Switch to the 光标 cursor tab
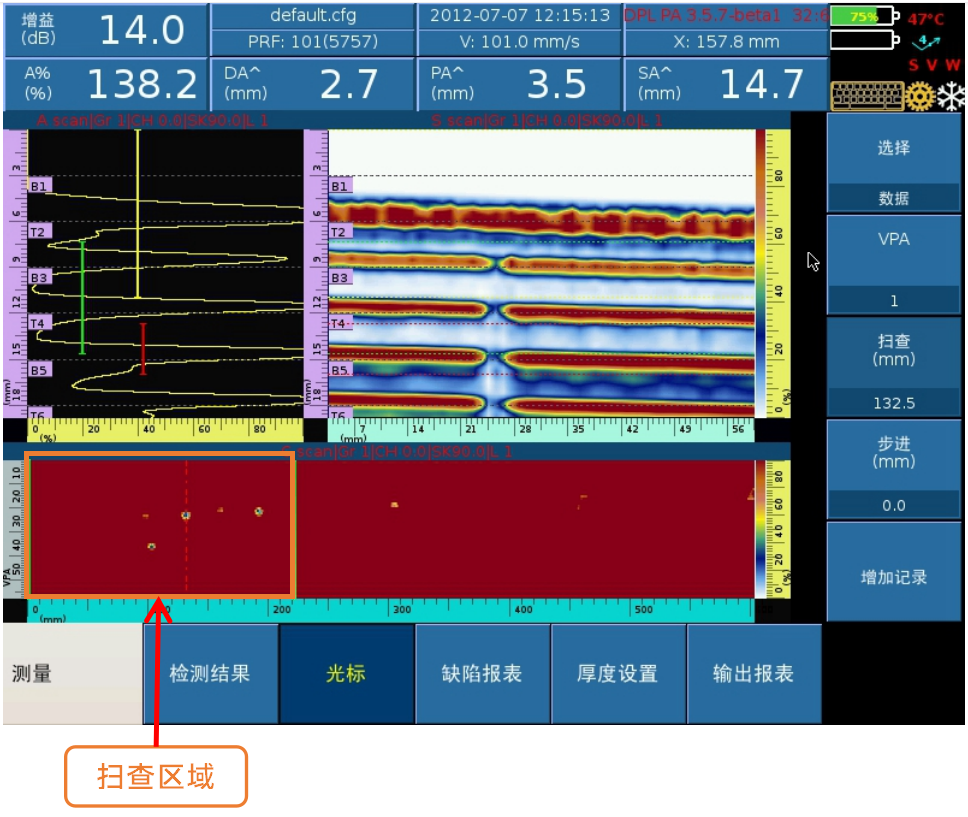 346,674
